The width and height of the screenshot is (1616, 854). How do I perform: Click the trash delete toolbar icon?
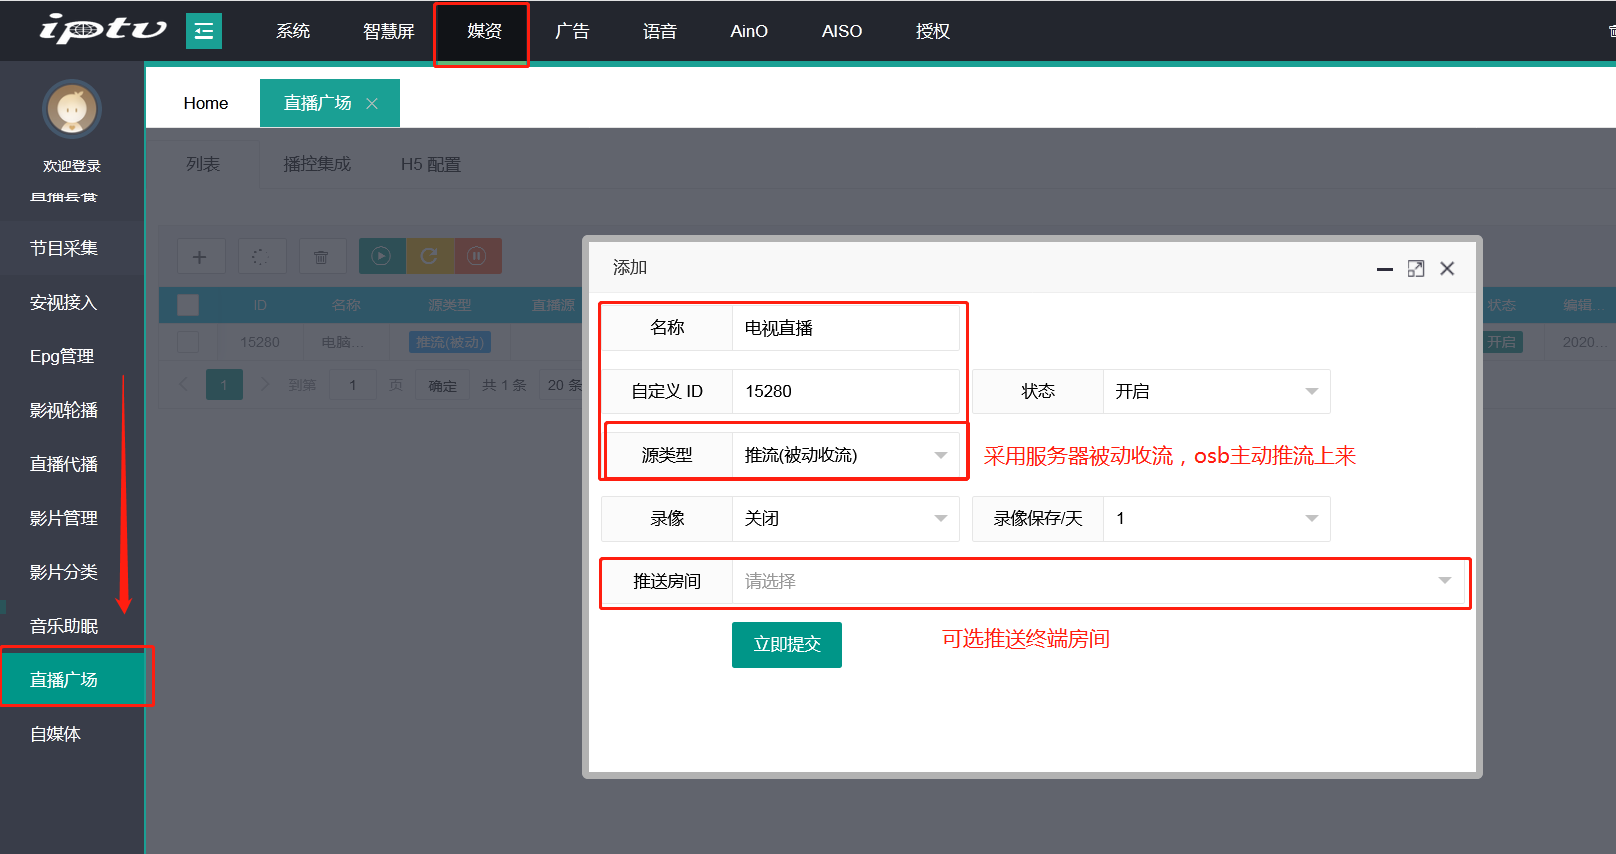pyautogui.click(x=321, y=257)
